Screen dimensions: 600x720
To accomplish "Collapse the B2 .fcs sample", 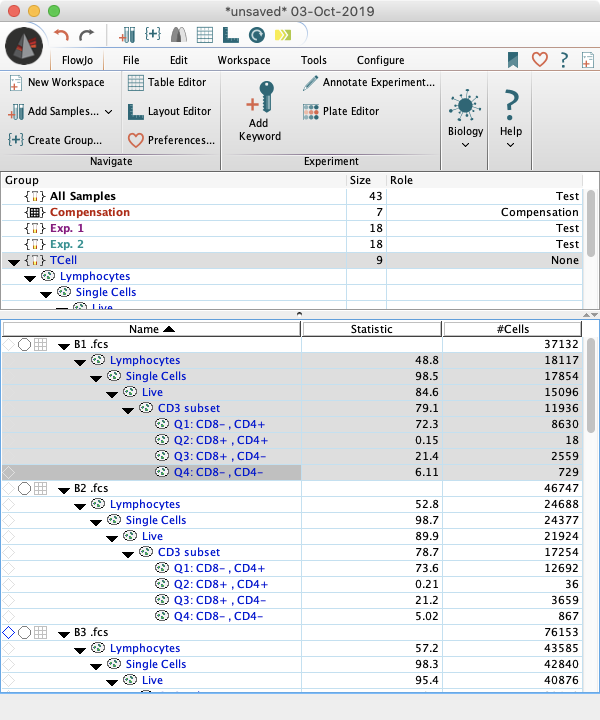I will coord(64,491).
